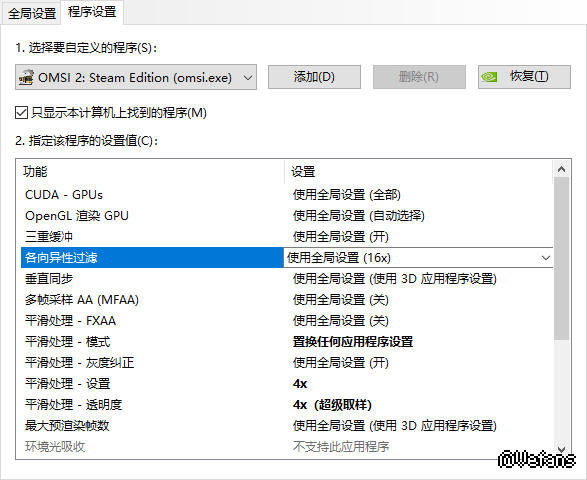This screenshot has height=480, width=587.
Task: Select the OpenGL 渲染 GPU row
Action: (287, 216)
